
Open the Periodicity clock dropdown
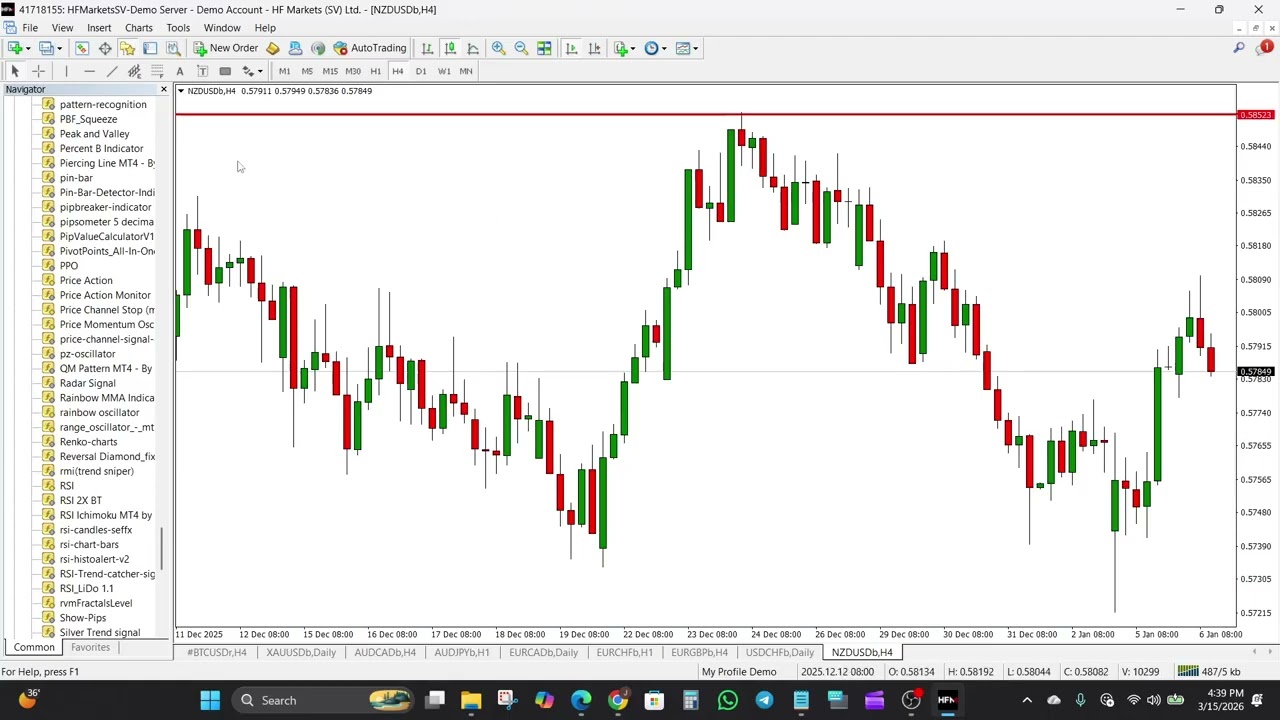[x=656, y=48]
